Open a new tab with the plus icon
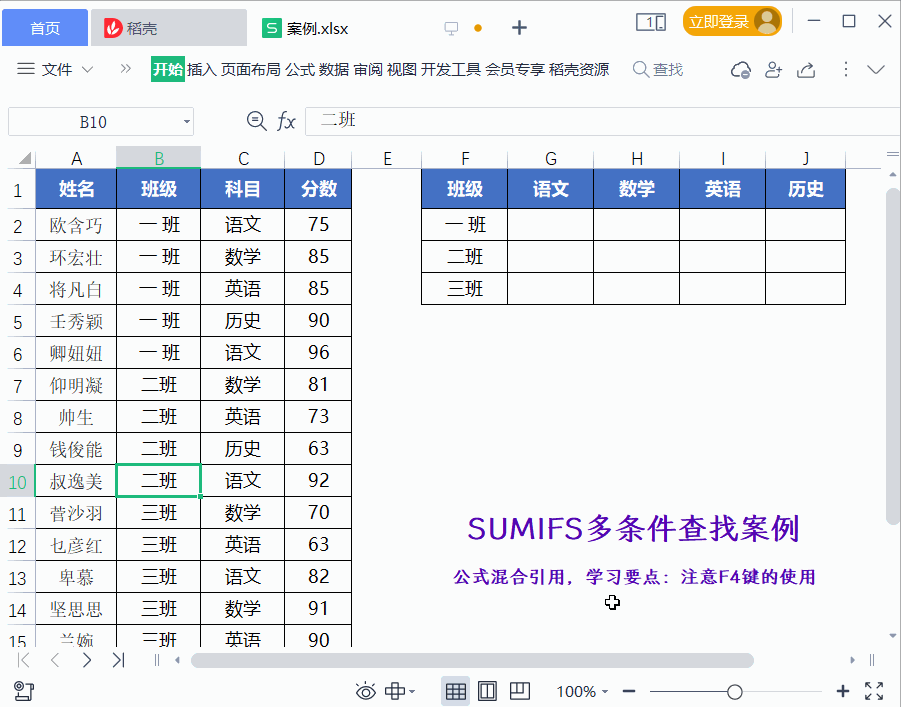 (519, 28)
